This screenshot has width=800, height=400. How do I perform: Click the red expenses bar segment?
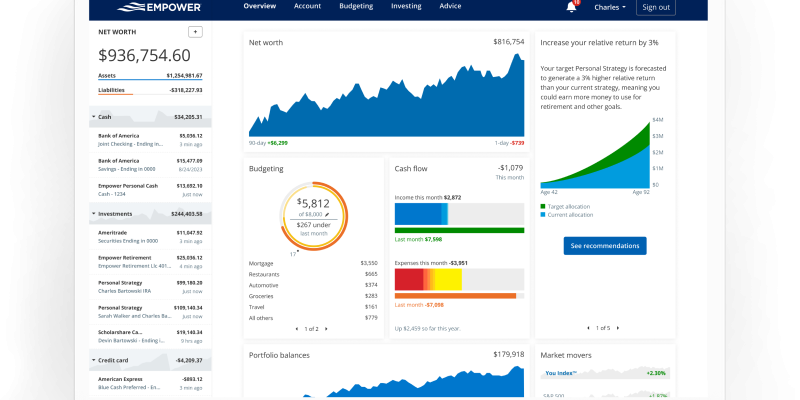[x=409, y=279]
